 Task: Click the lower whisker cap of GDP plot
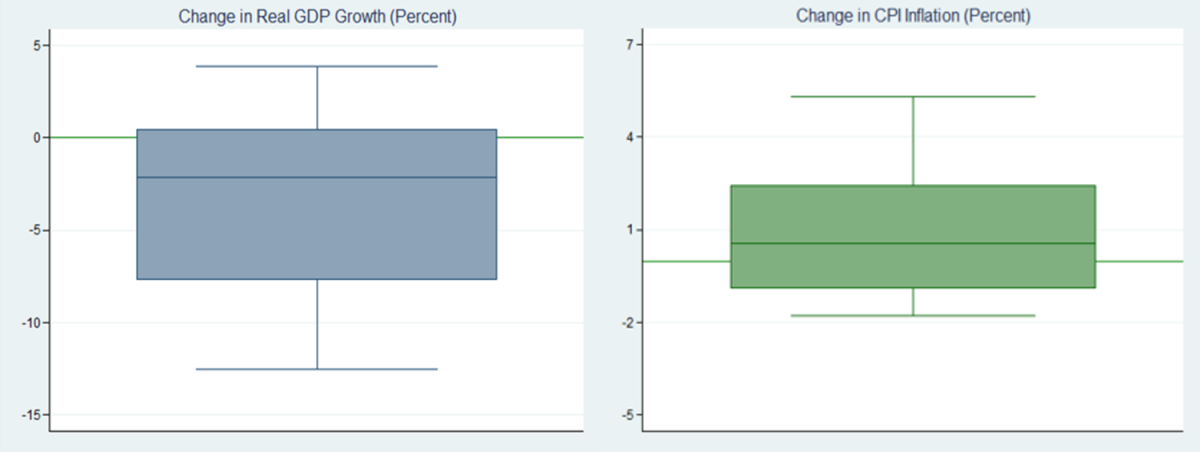[x=317, y=369]
